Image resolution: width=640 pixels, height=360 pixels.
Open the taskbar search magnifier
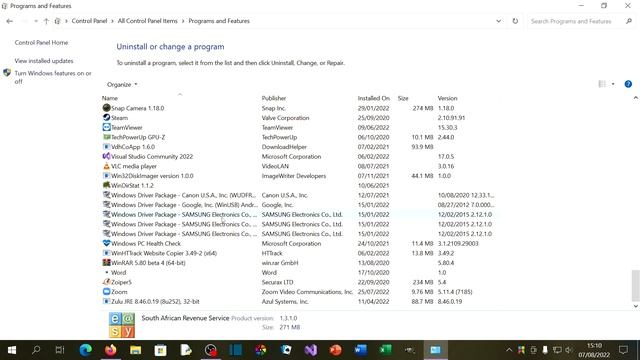36,350
